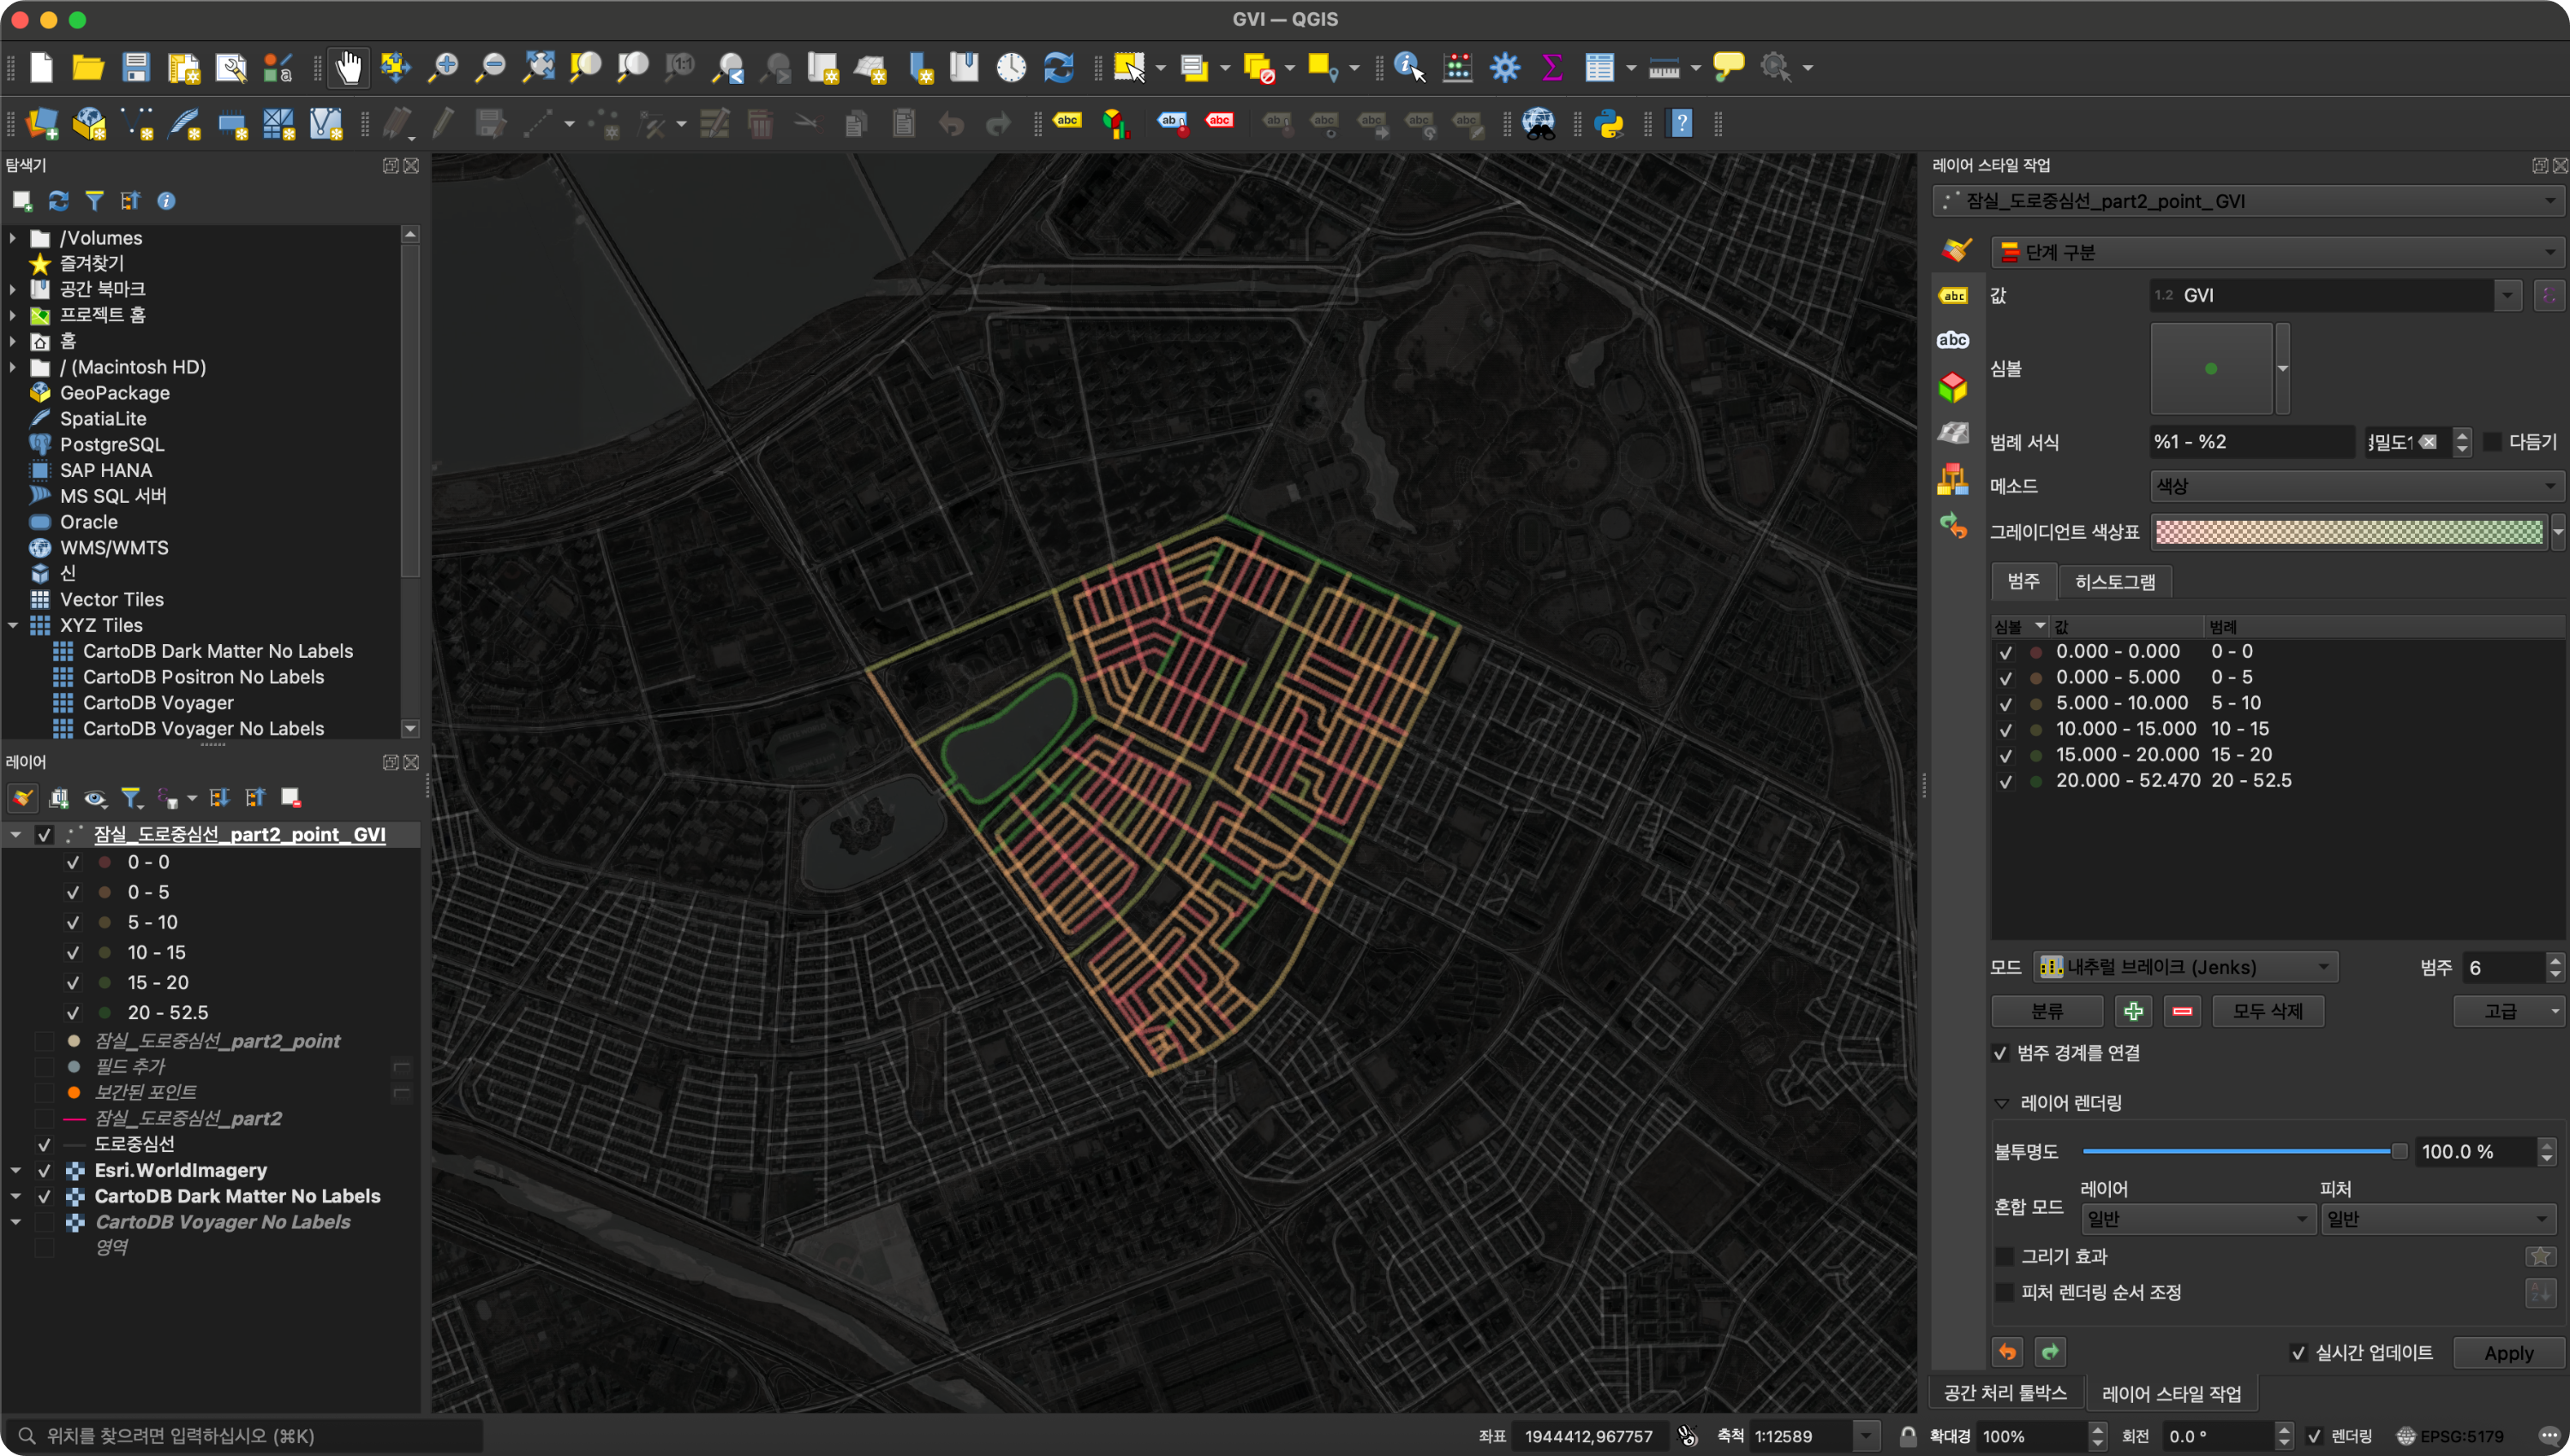This screenshot has height=1456, width=2570.
Task: Open the 모드 Jenks classification dropdown
Action: tap(2186, 967)
